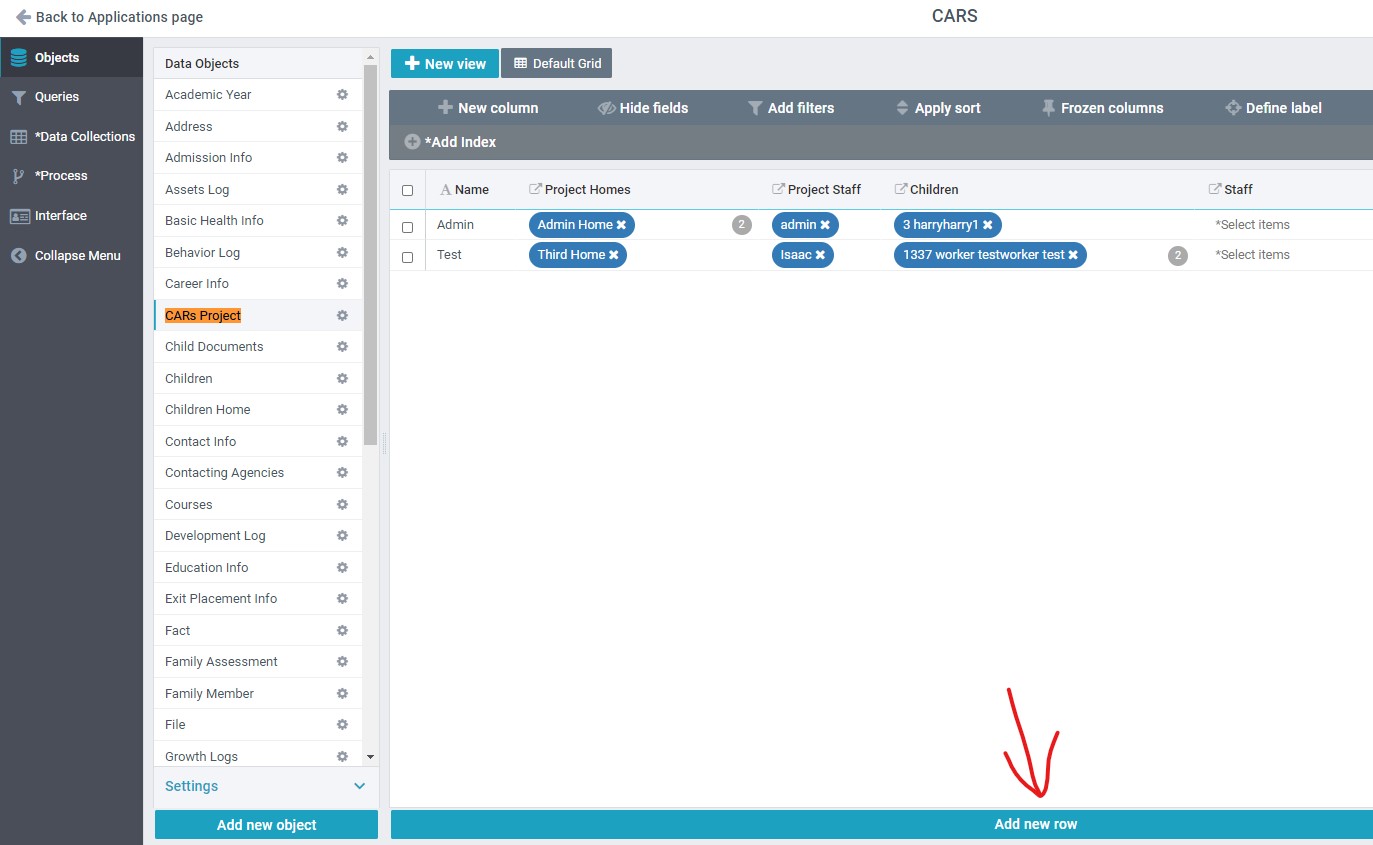Open Staff select items for Admin row

[1252, 225]
